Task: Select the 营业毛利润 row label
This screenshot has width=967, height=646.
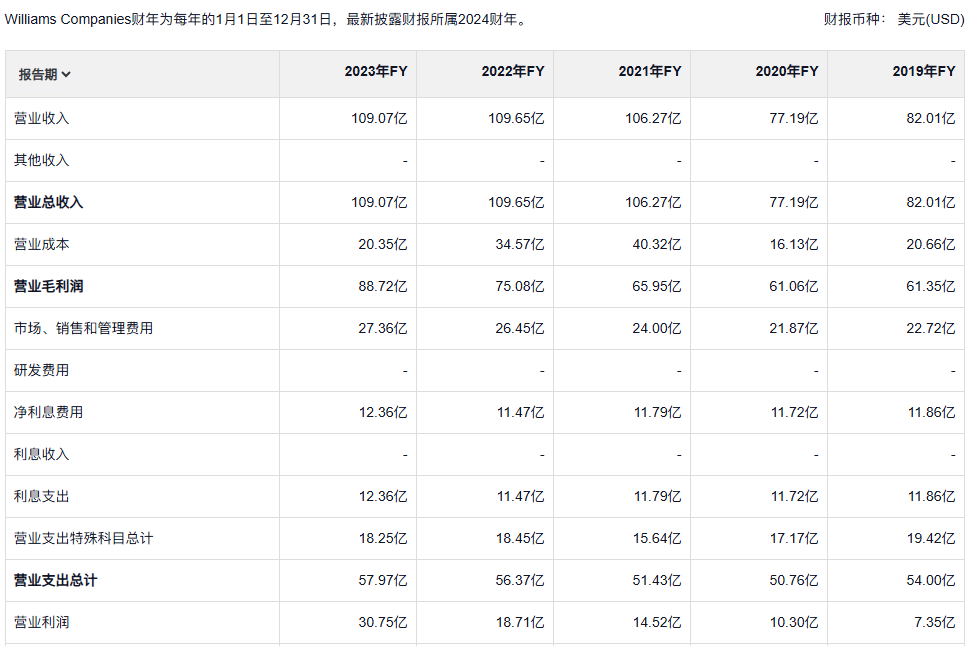Action: 48,286
